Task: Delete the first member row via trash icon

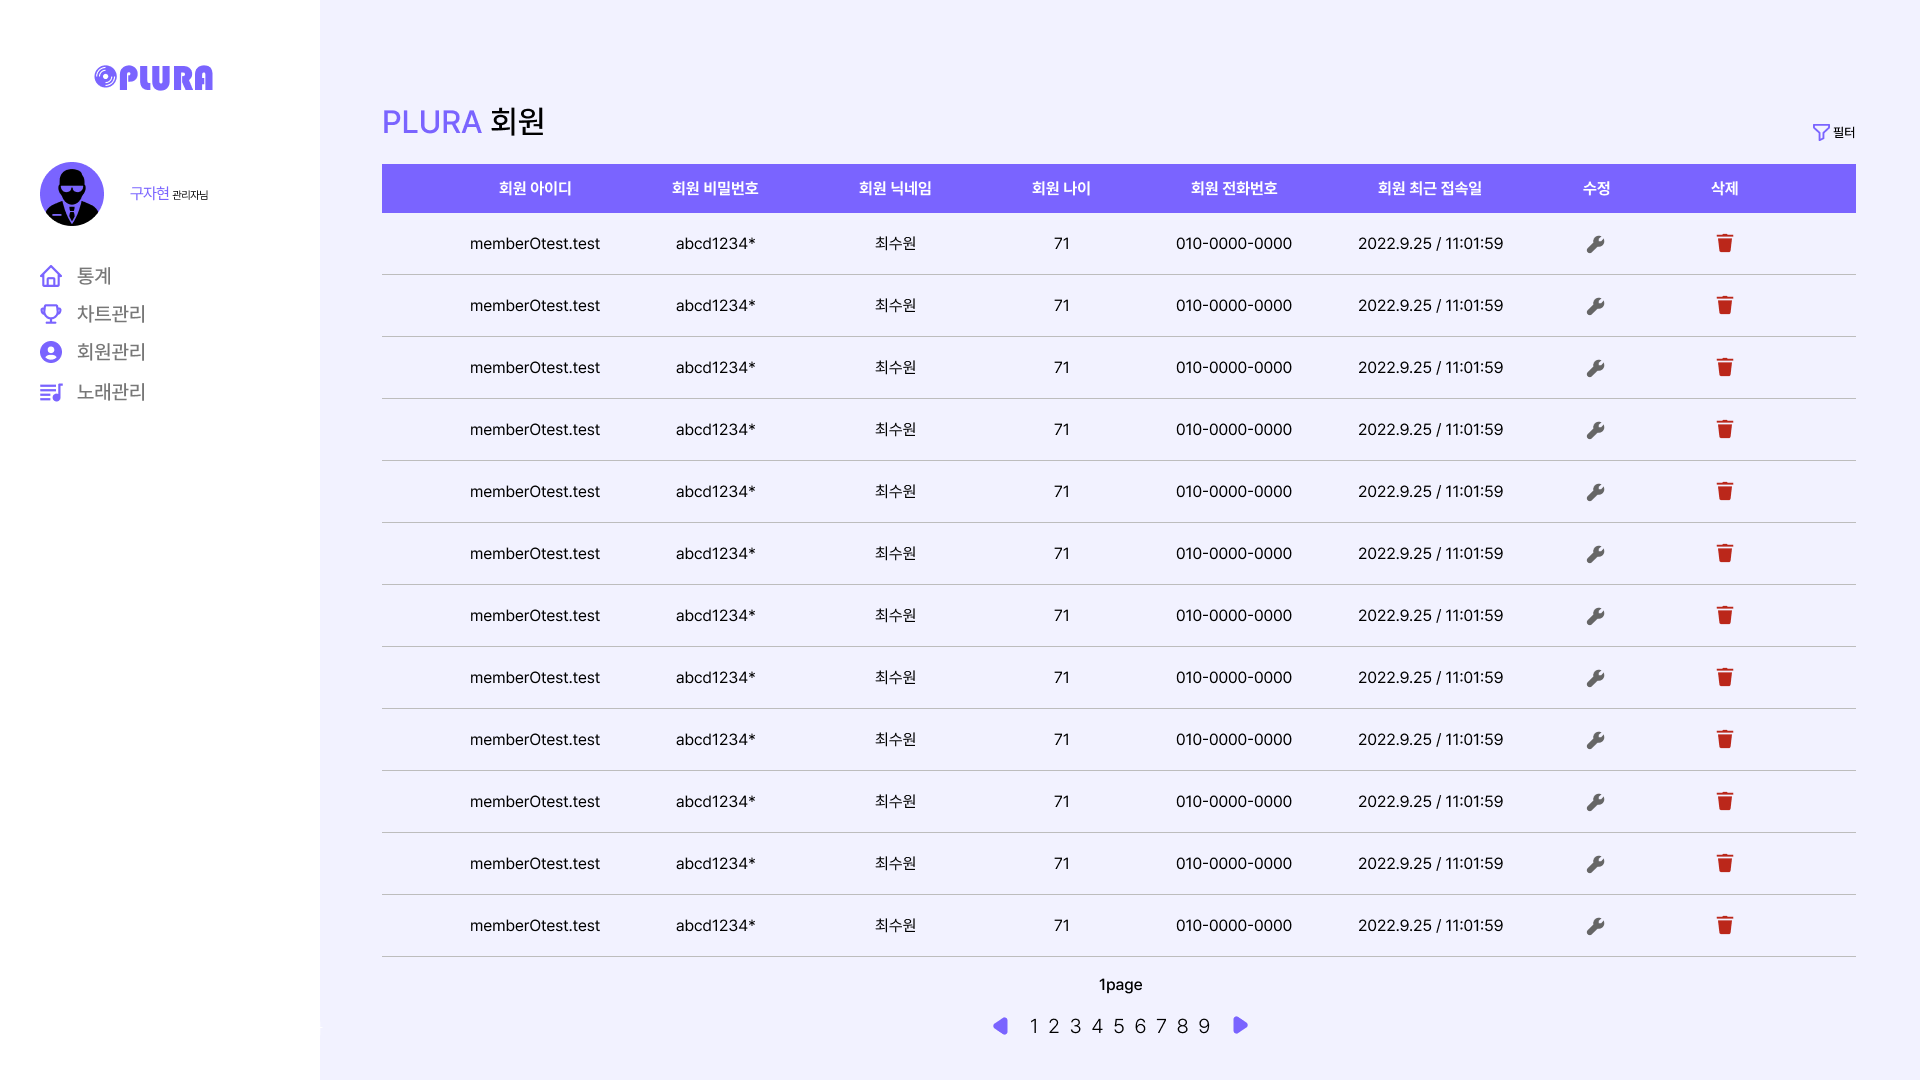Action: tap(1725, 244)
